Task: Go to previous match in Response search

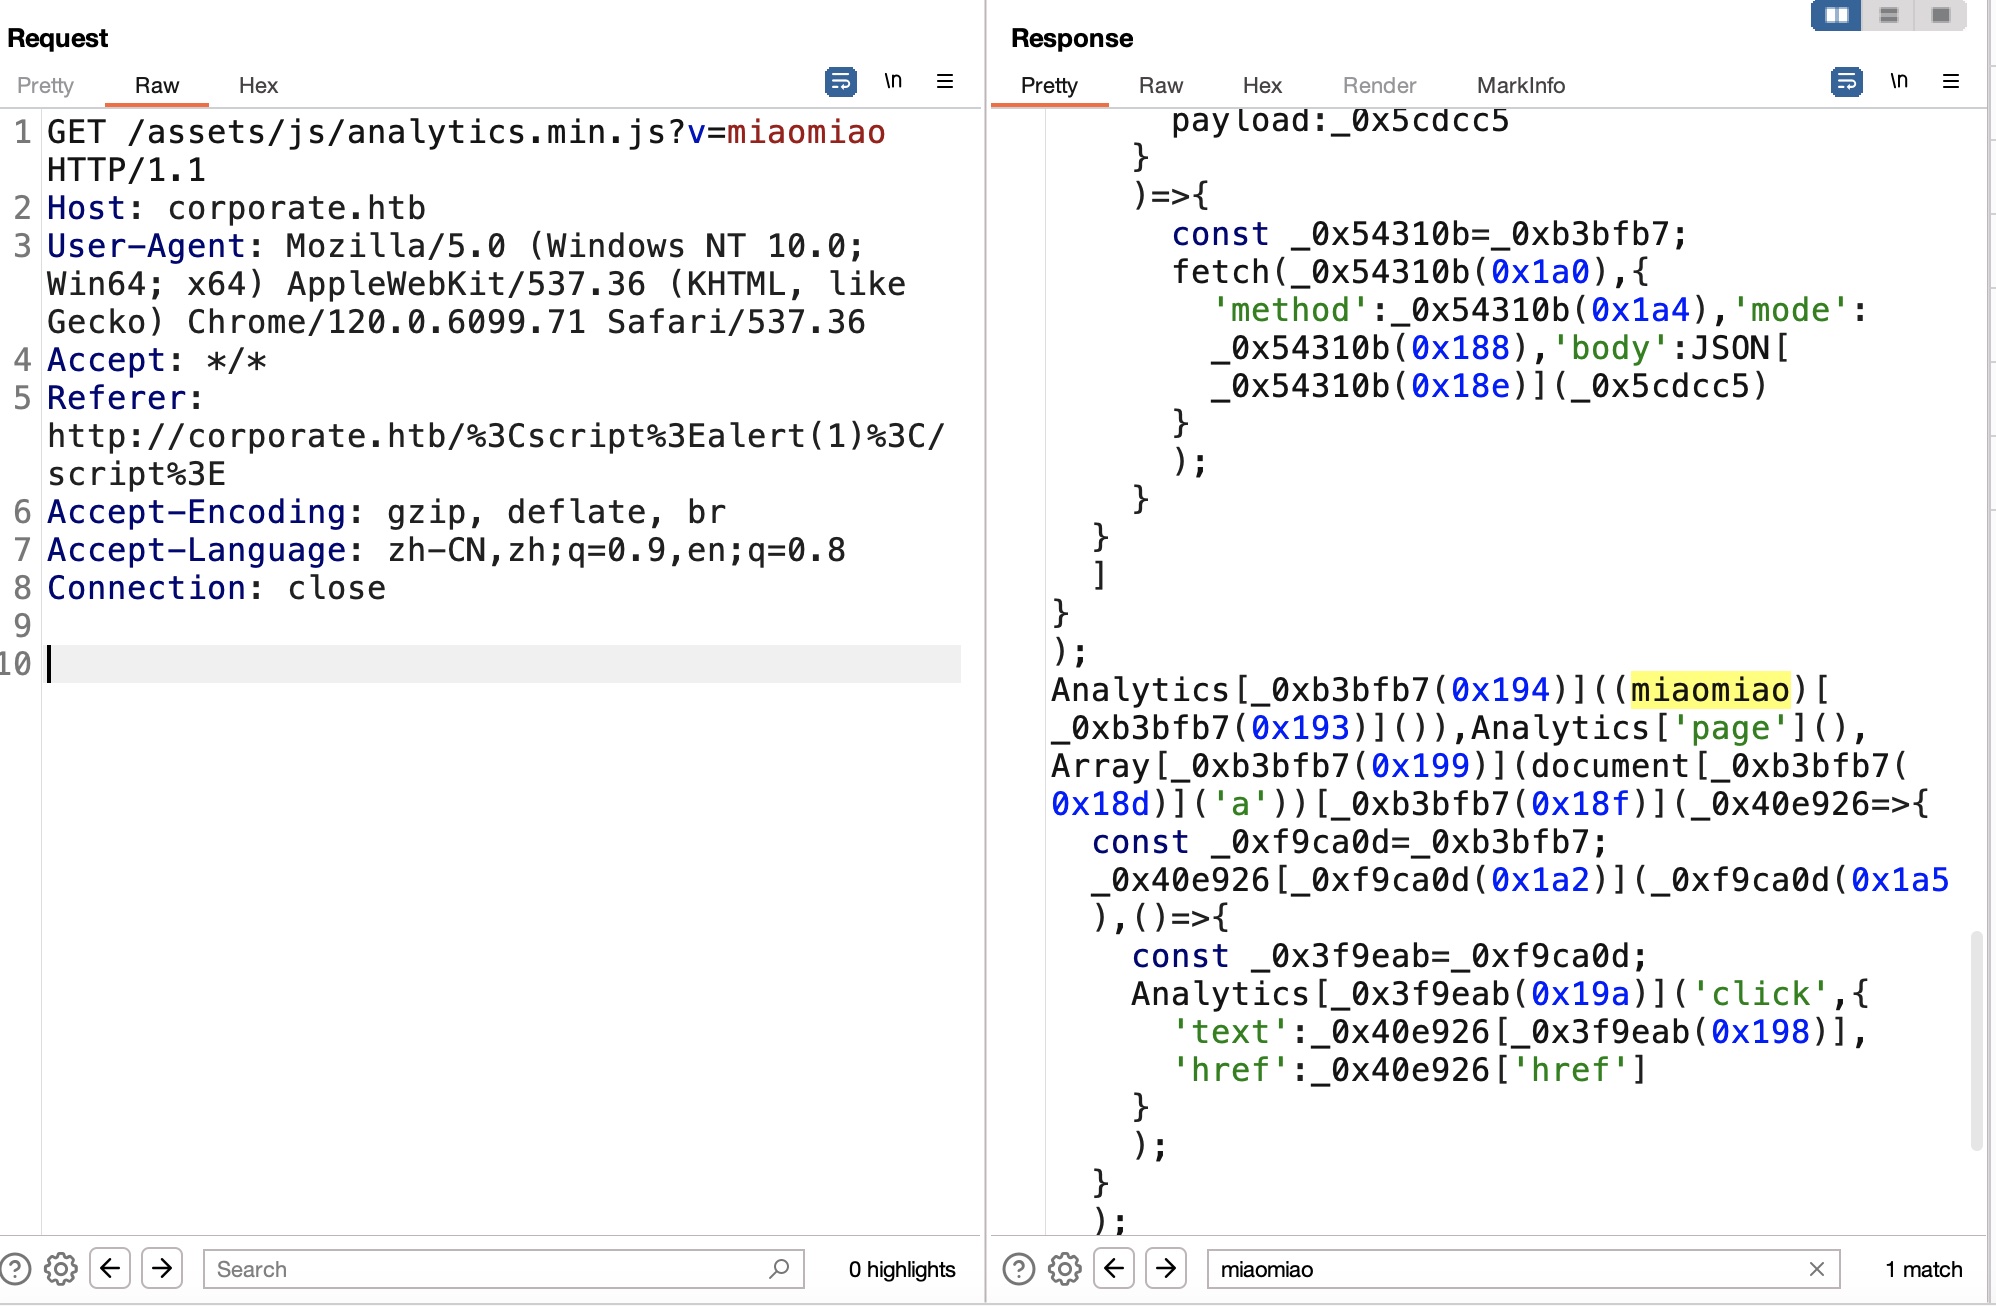Action: (1114, 1269)
